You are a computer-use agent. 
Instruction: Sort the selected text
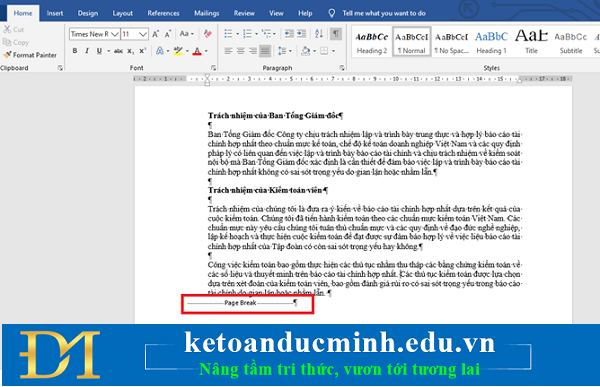click(319, 34)
